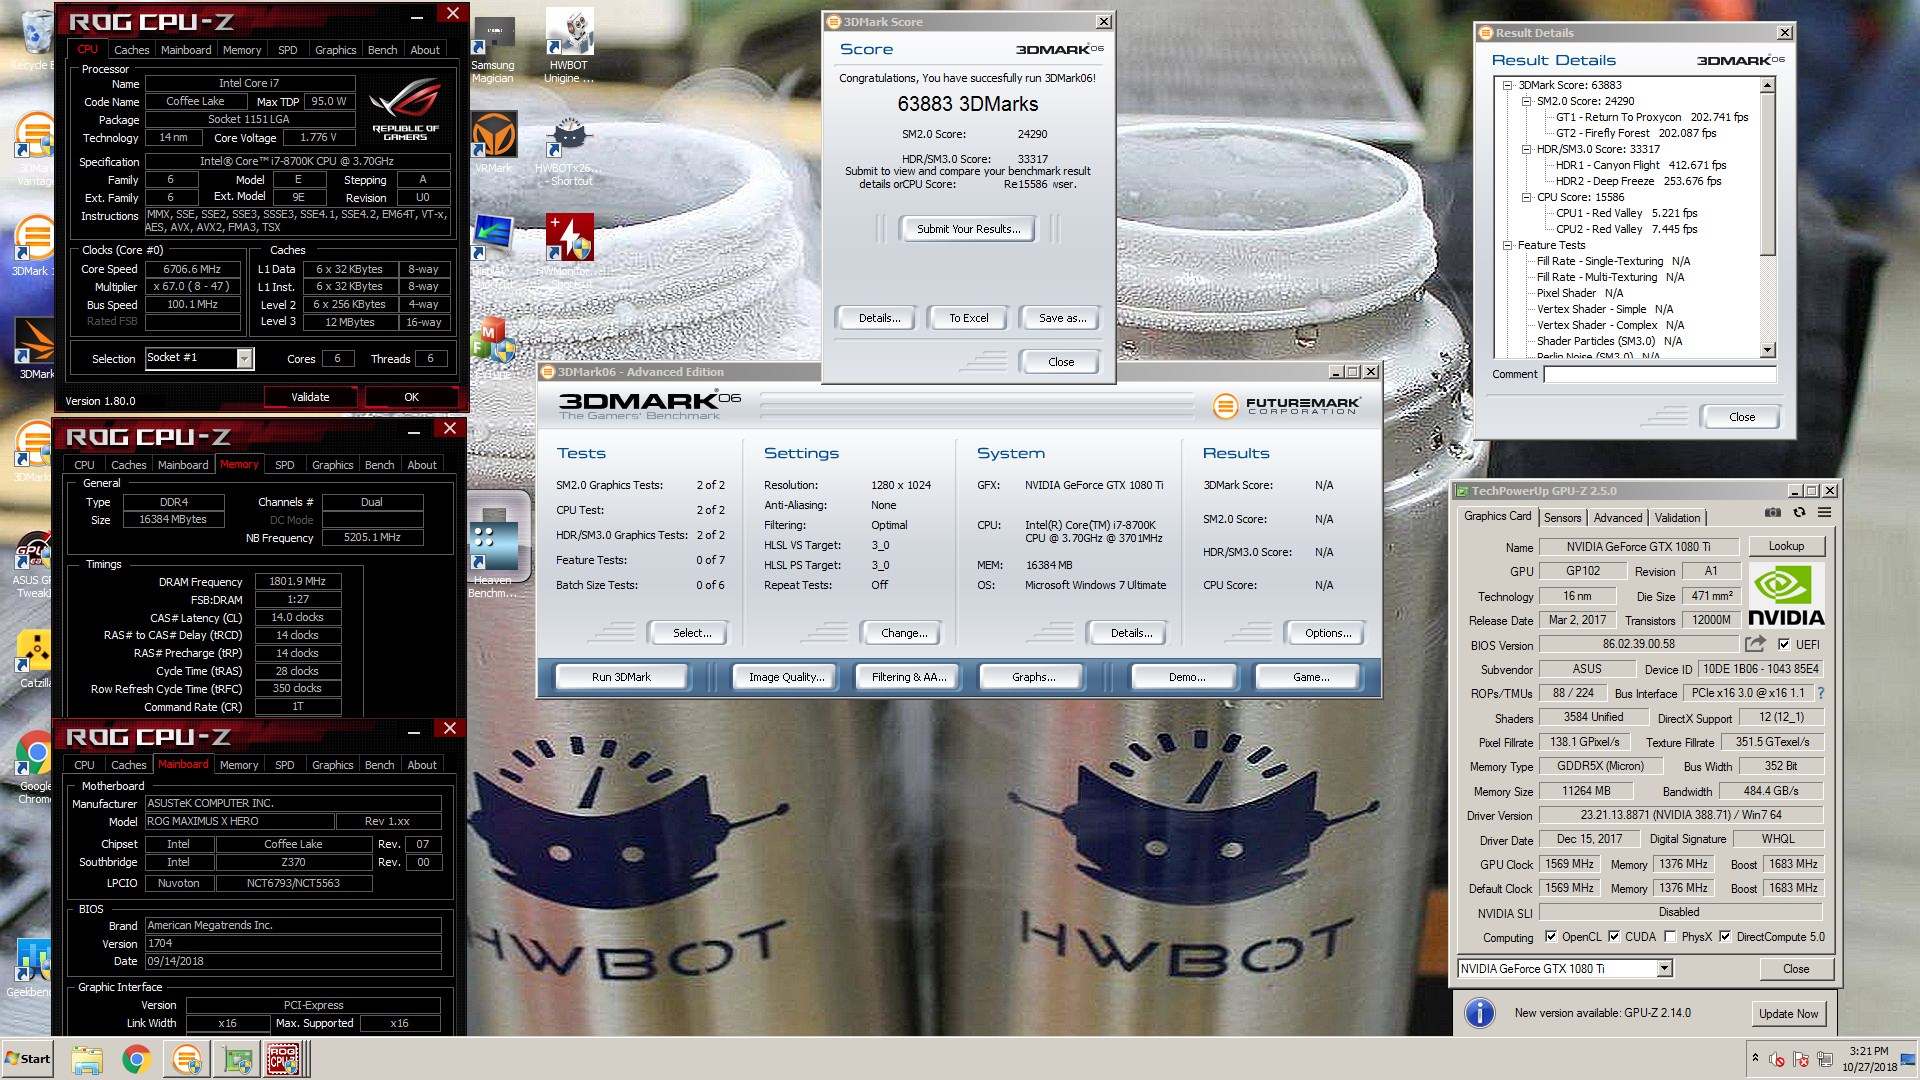
Task: Click the Chrome icon in the taskbar
Action: 136,1059
